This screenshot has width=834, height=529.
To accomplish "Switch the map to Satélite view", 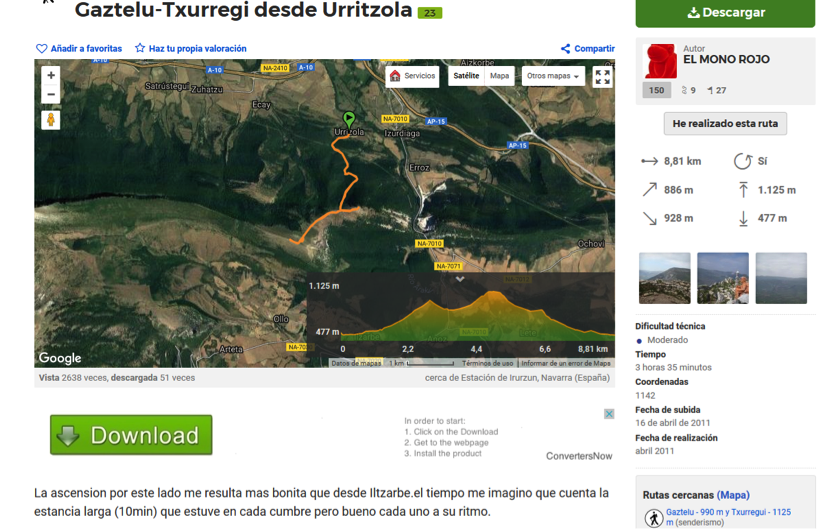I will [x=466, y=76].
